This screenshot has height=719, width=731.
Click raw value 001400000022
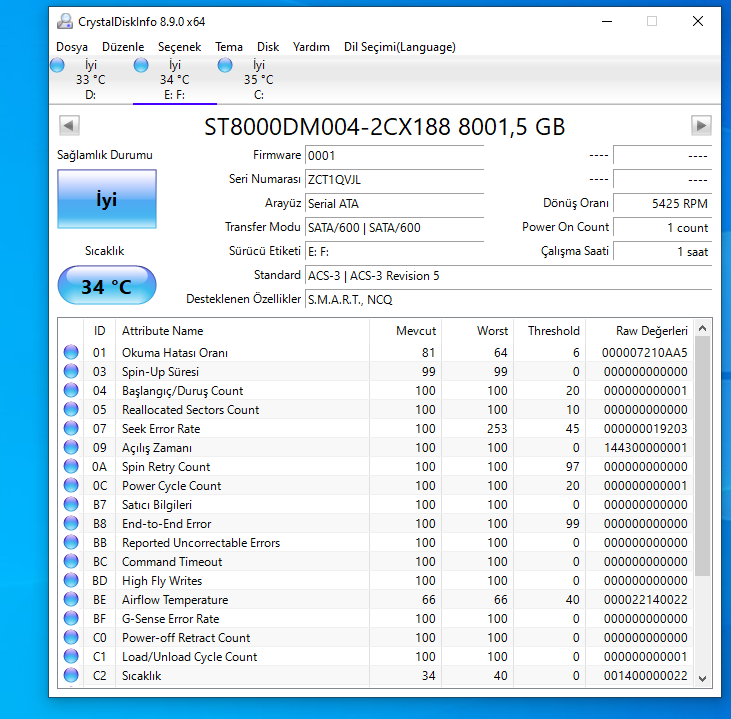(645, 676)
